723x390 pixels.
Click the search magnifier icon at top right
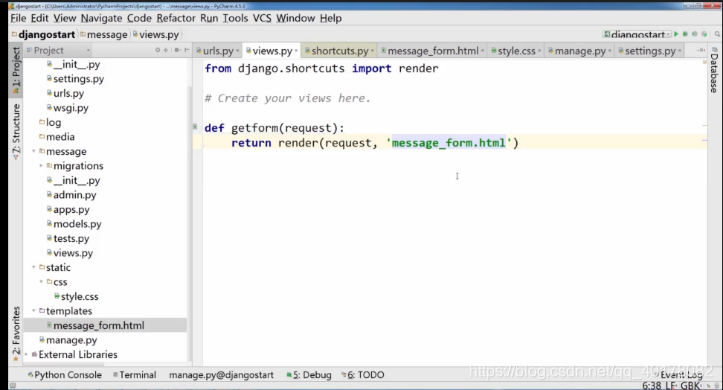pyautogui.click(x=717, y=34)
